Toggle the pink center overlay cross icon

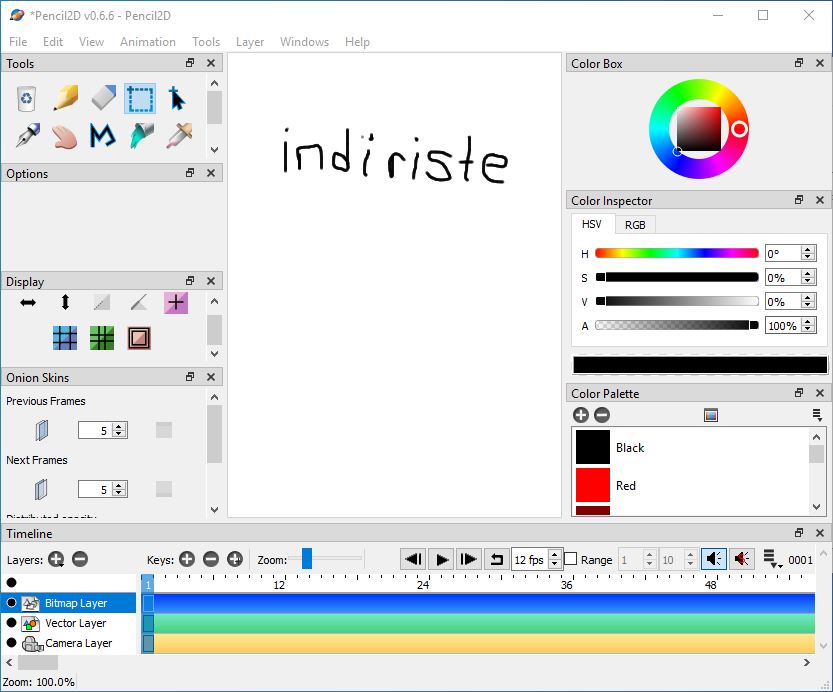point(176,303)
